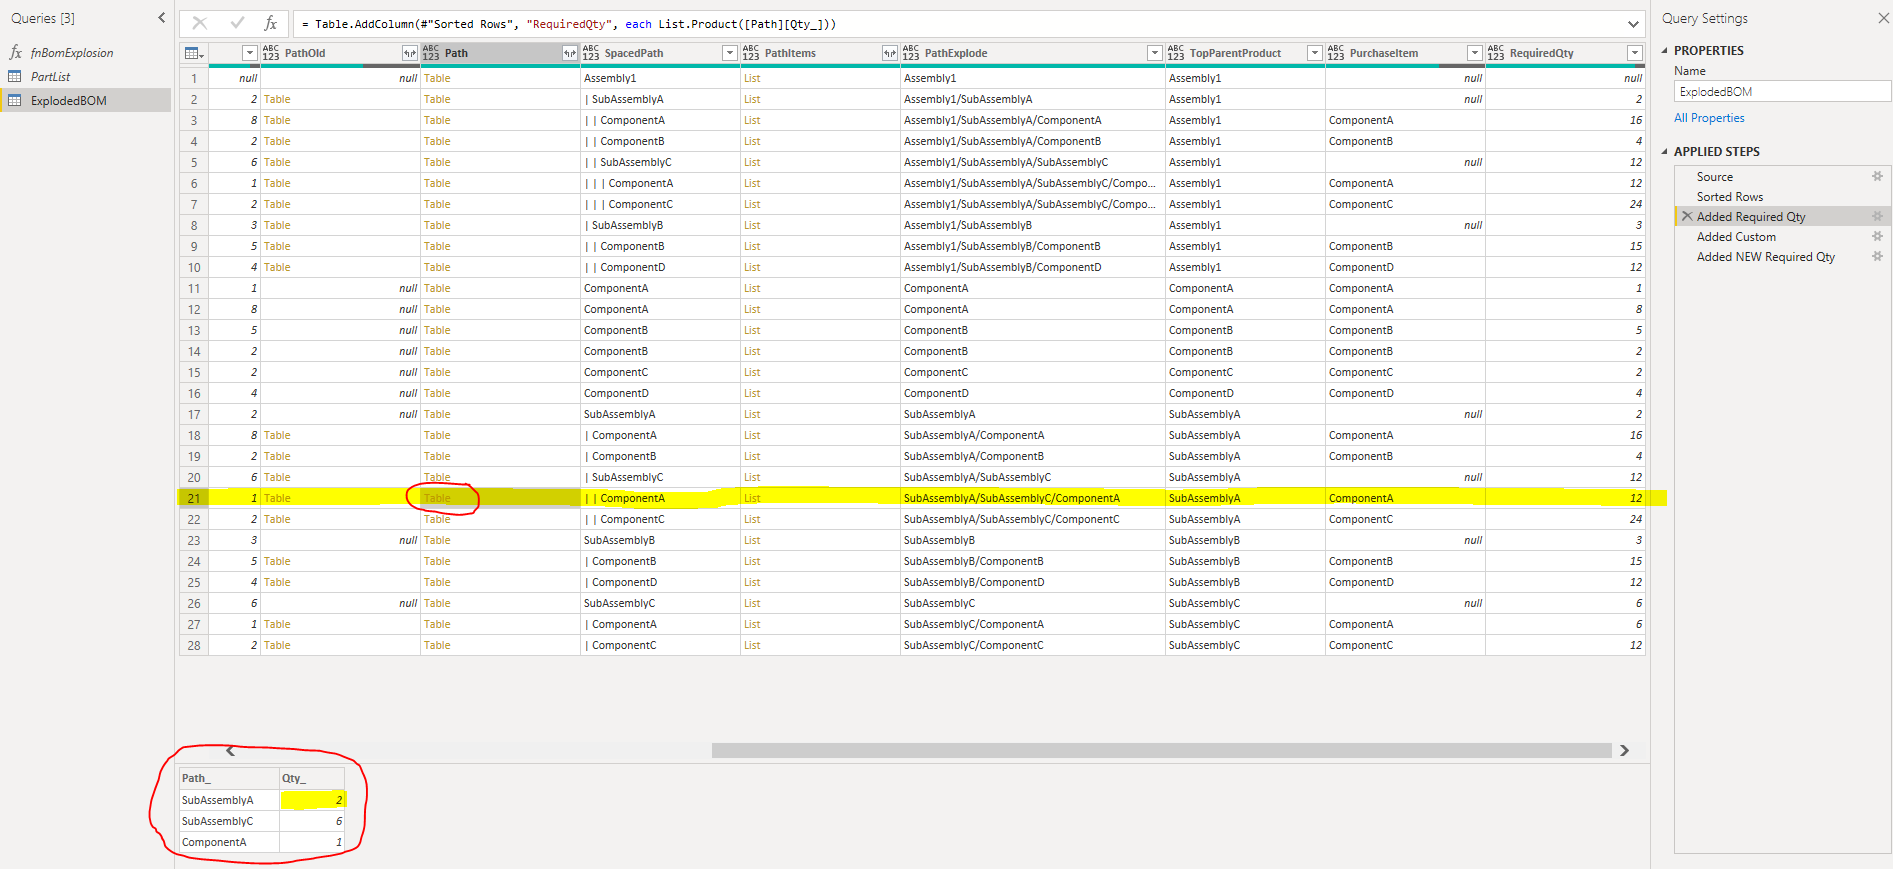Screen dimensions: 1893x869
Task: Collapse the Queries pane
Action: 162,18
